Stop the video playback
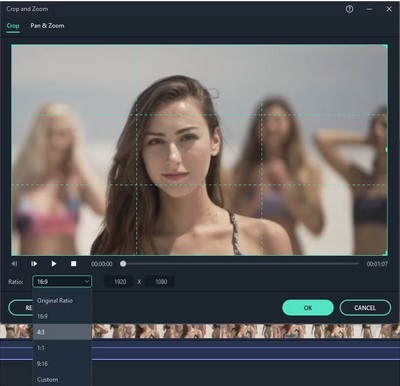 click(x=73, y=264)
